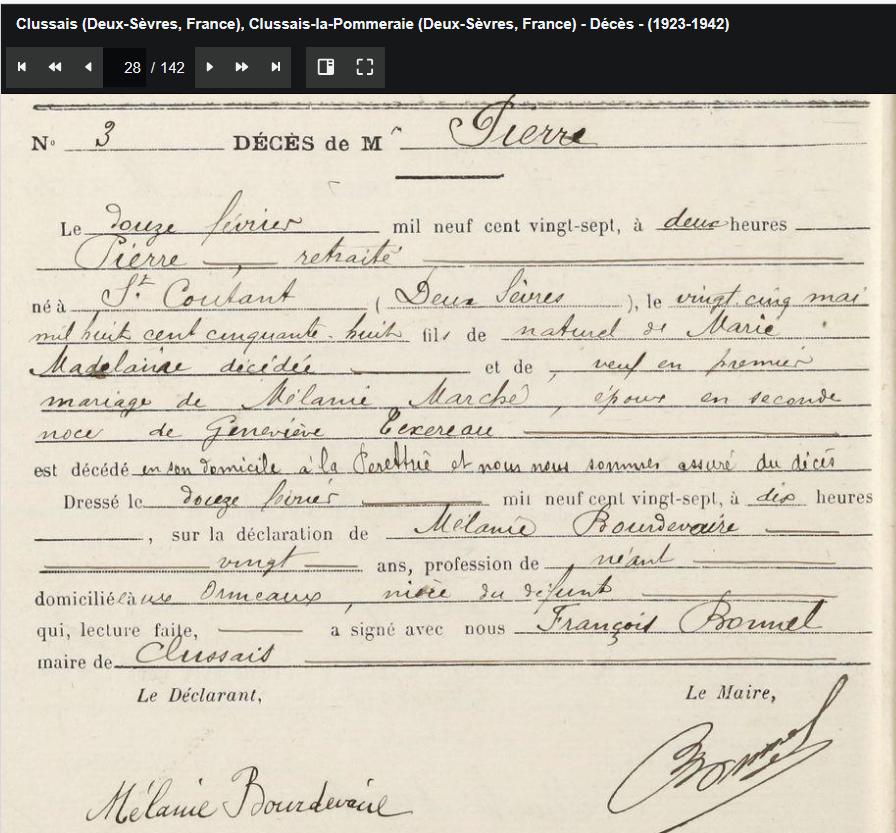Viewport: 896px width, 833px height.
Task: Skip back several pages with double-left arrows
Action: point(55,67)
